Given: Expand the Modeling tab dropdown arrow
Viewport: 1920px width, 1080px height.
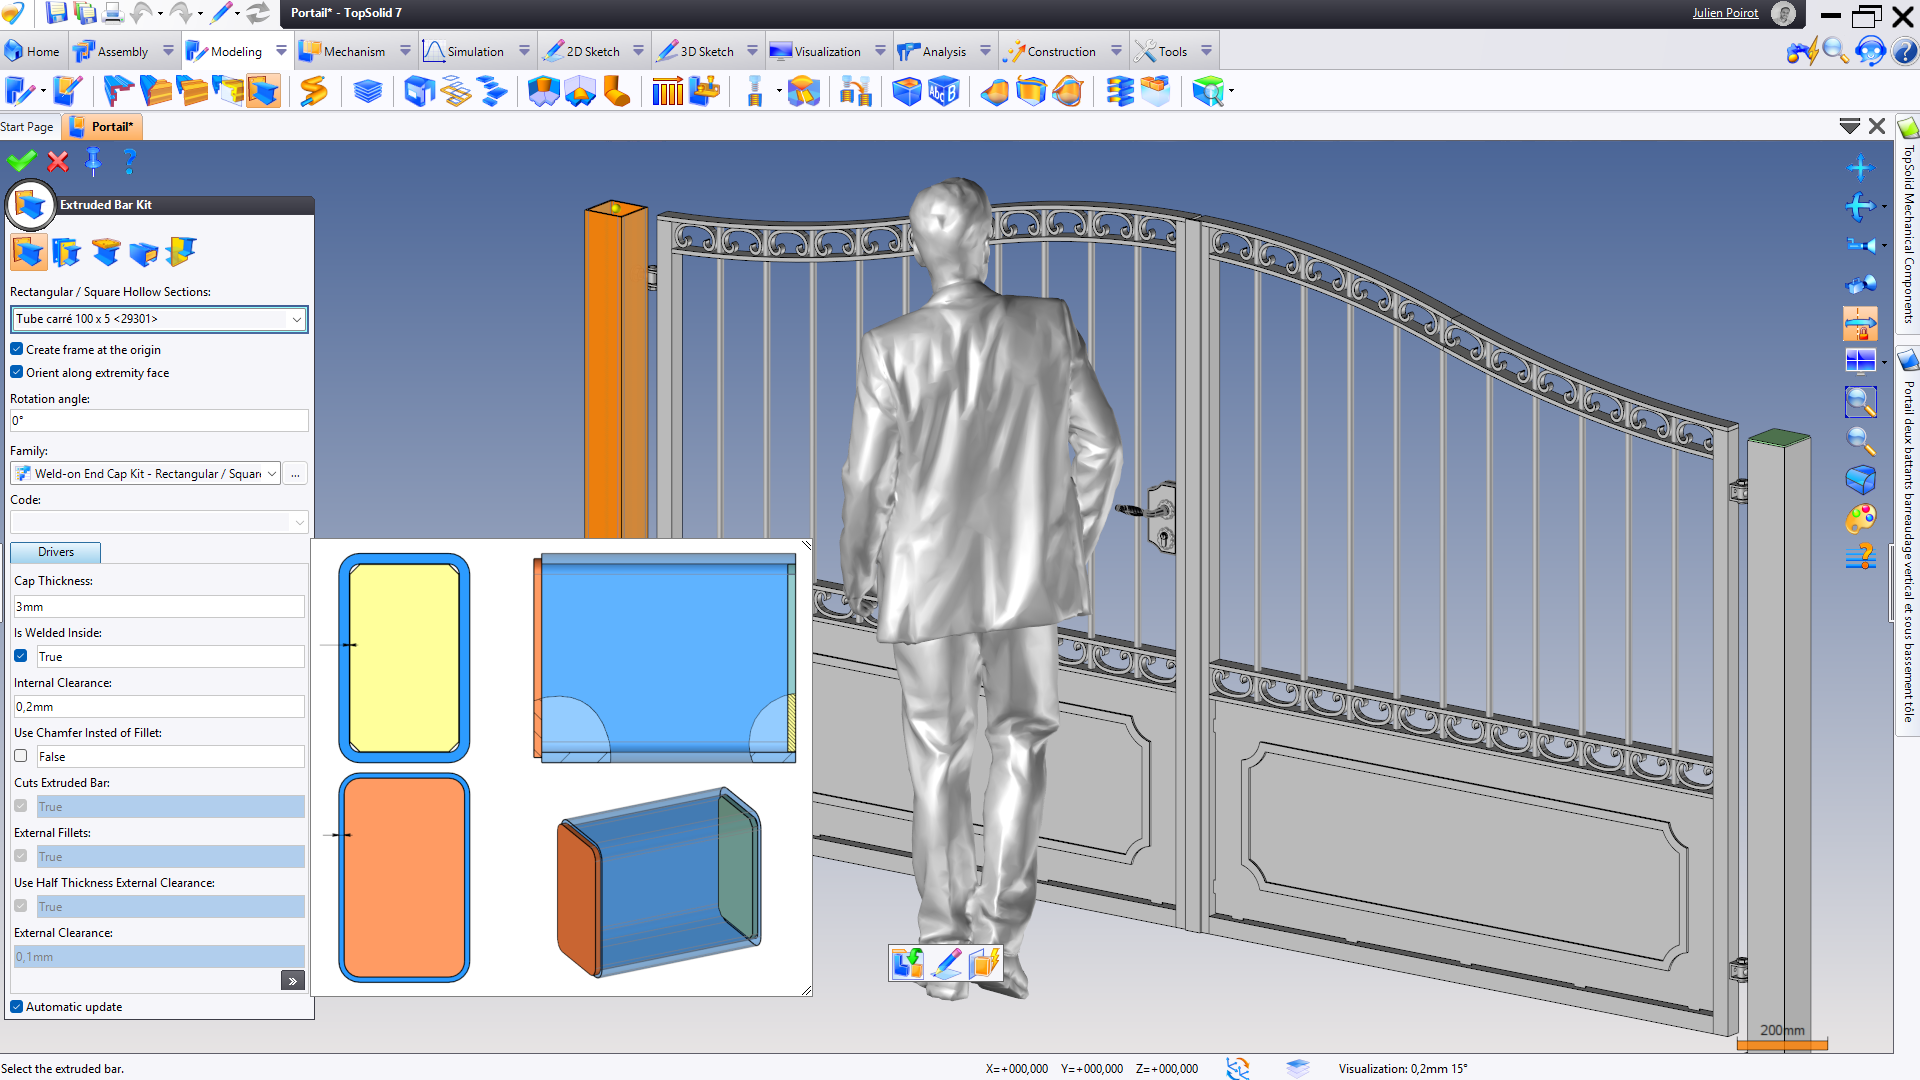Looking at the screenshot, I should (281, 51).
